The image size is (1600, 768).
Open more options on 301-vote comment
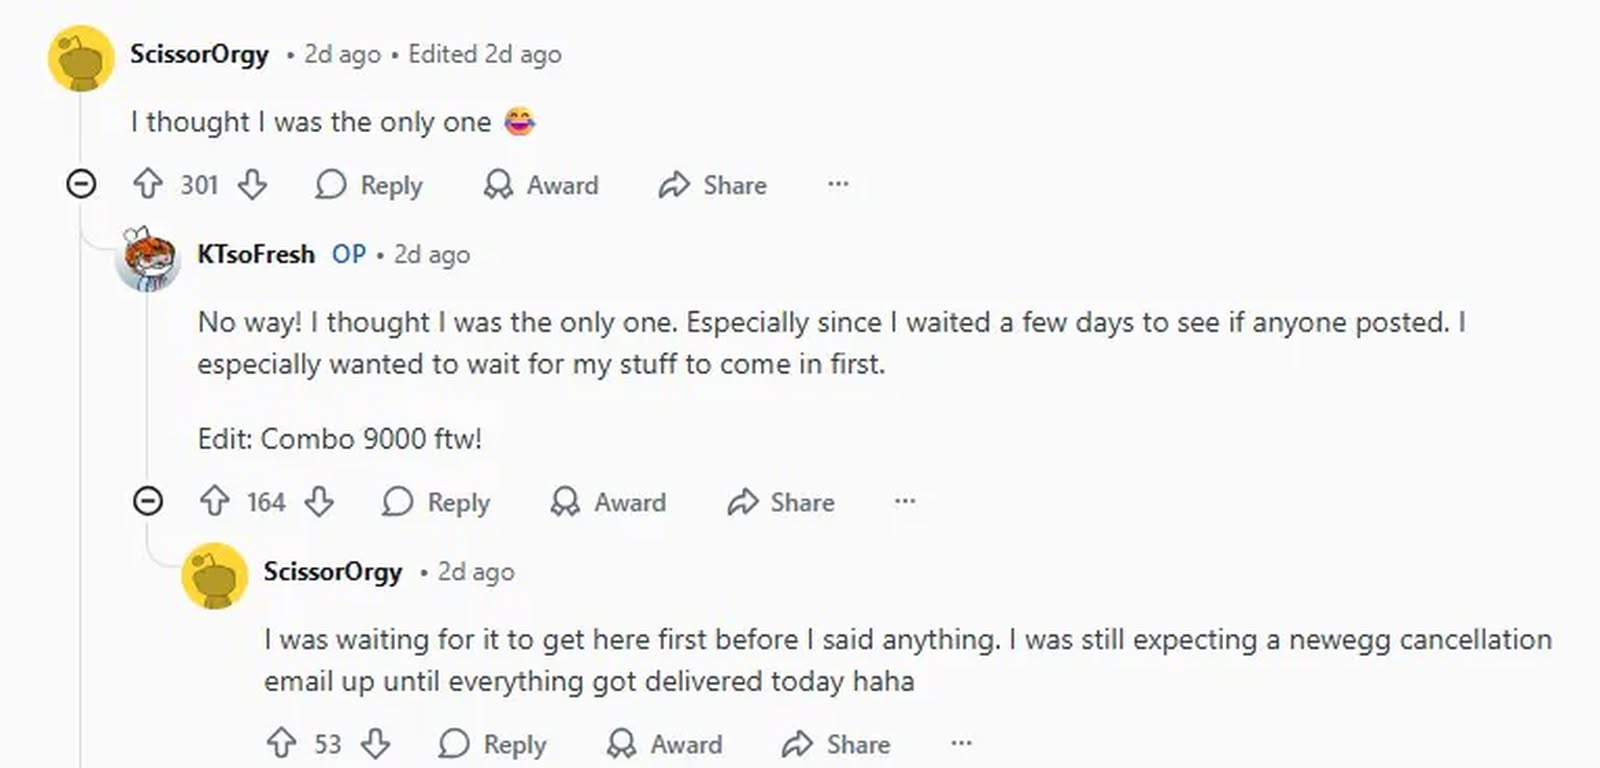click(838, 184)
